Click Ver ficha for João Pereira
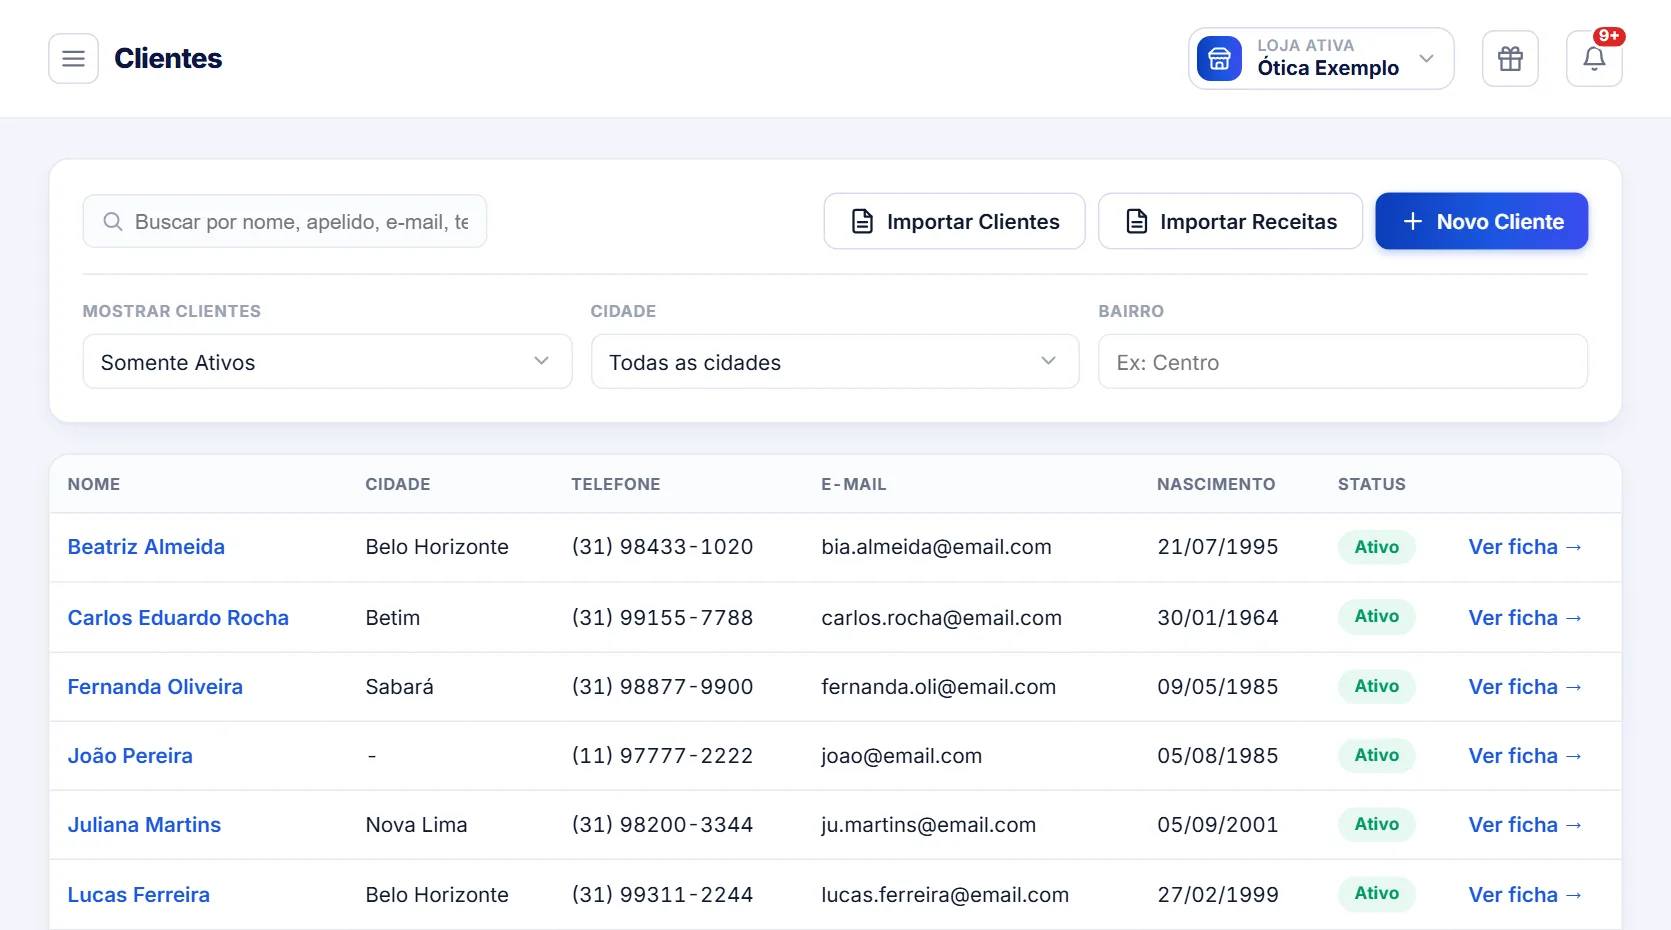The height and width of the screenshot is (930, 1671). click(1525, 756)
